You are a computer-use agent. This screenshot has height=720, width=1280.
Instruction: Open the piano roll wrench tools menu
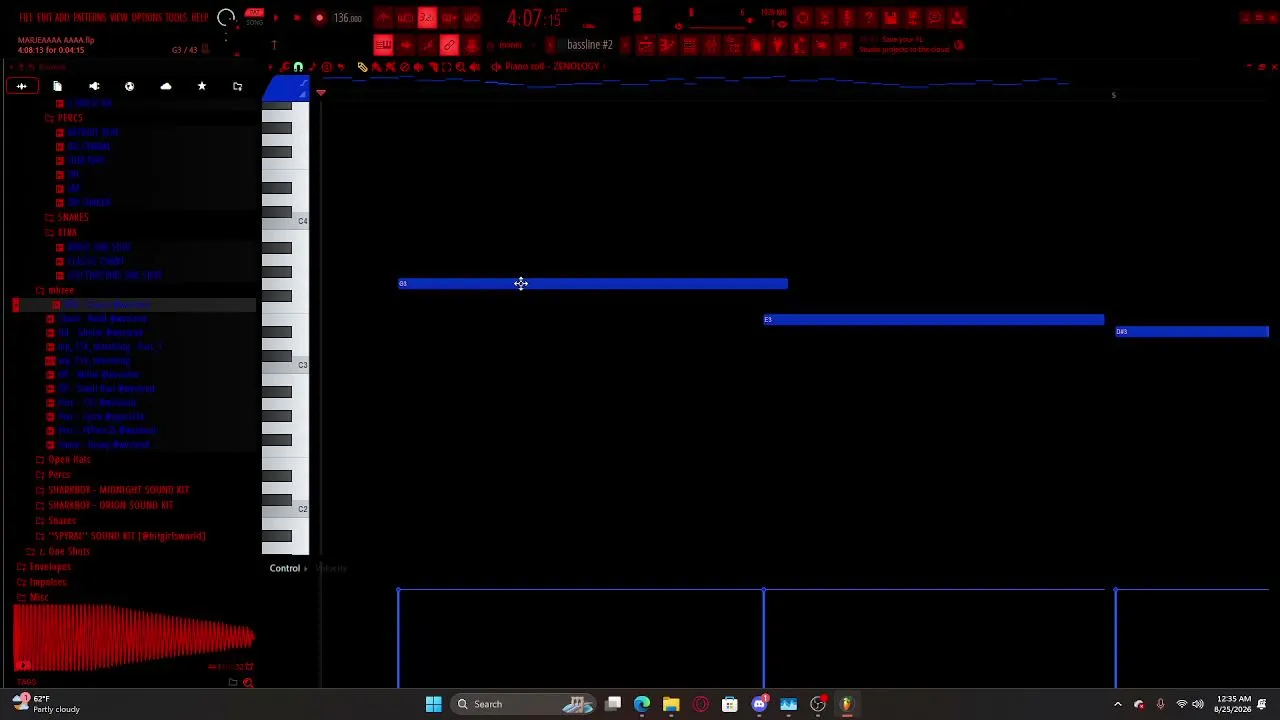click(x=284, y=67)
